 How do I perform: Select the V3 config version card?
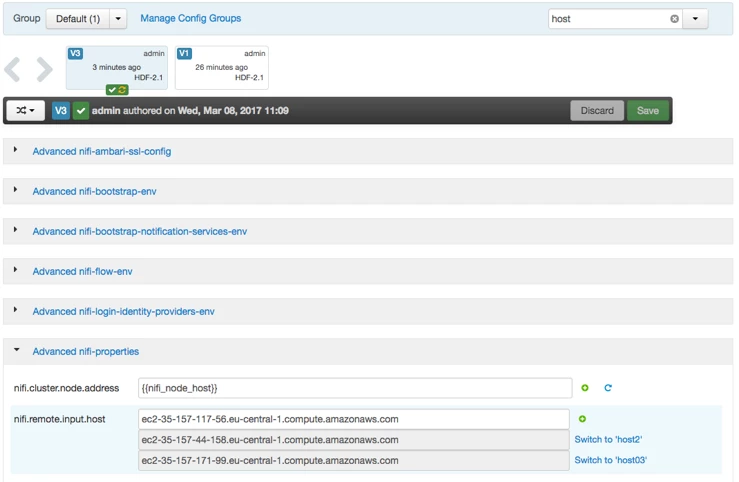click(x=117, y=67)
